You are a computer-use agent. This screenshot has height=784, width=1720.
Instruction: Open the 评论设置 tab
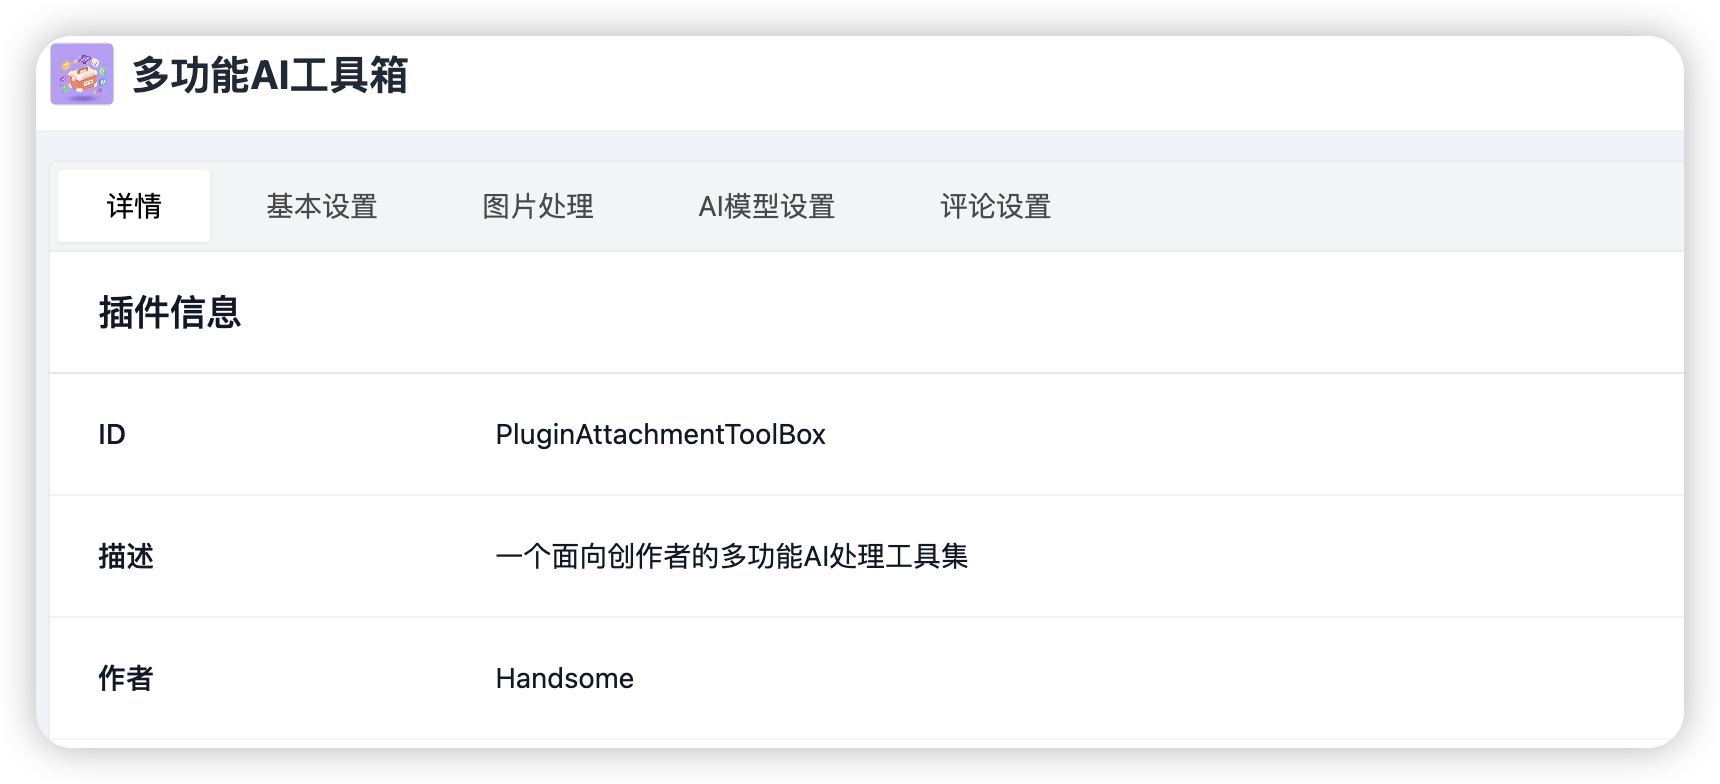[996, 206]
